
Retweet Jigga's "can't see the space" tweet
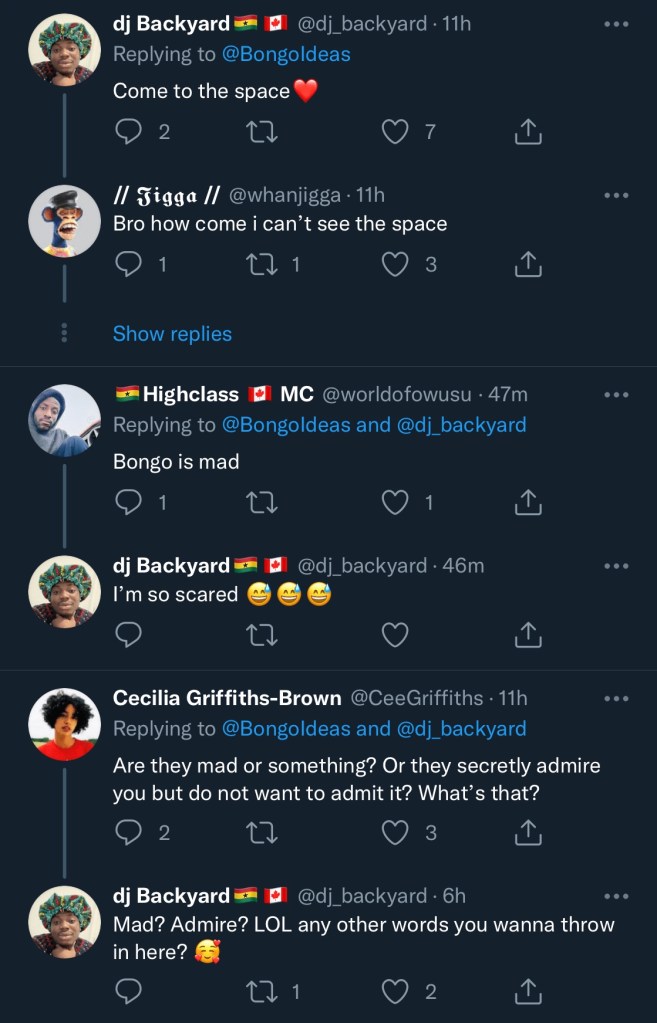point(261,264)
